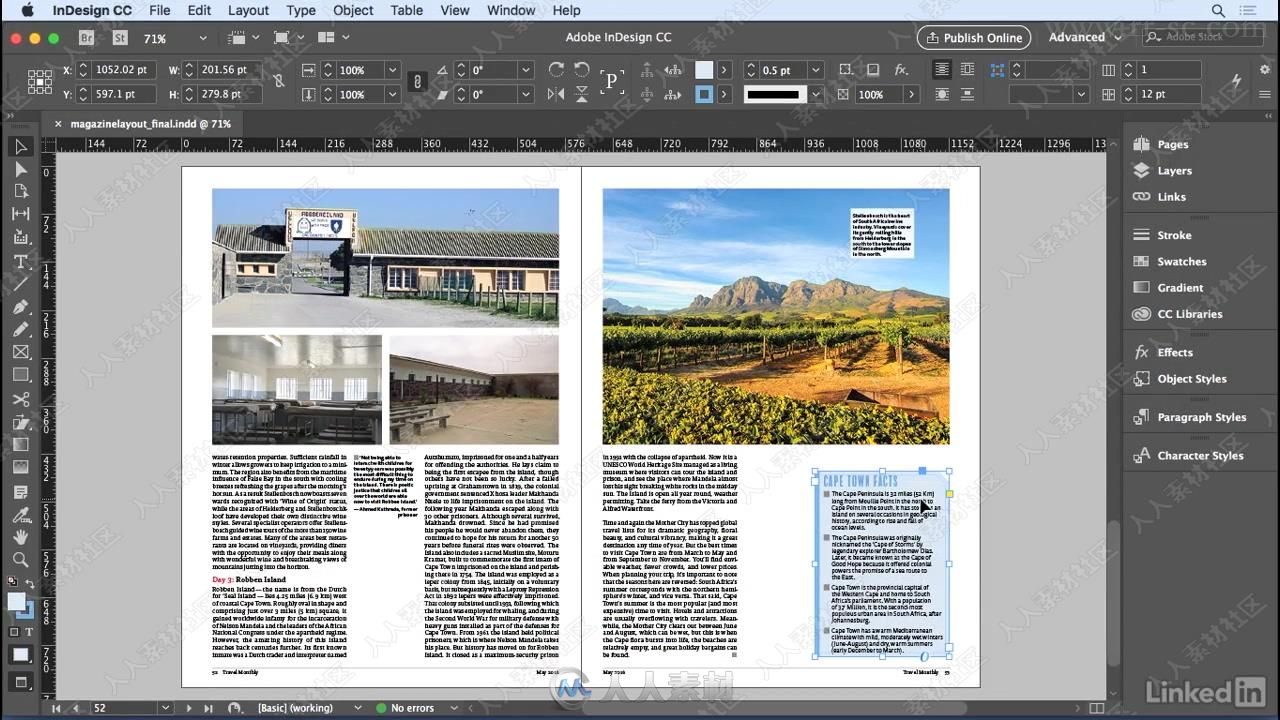Open the Object menu

tap(353, 10)
